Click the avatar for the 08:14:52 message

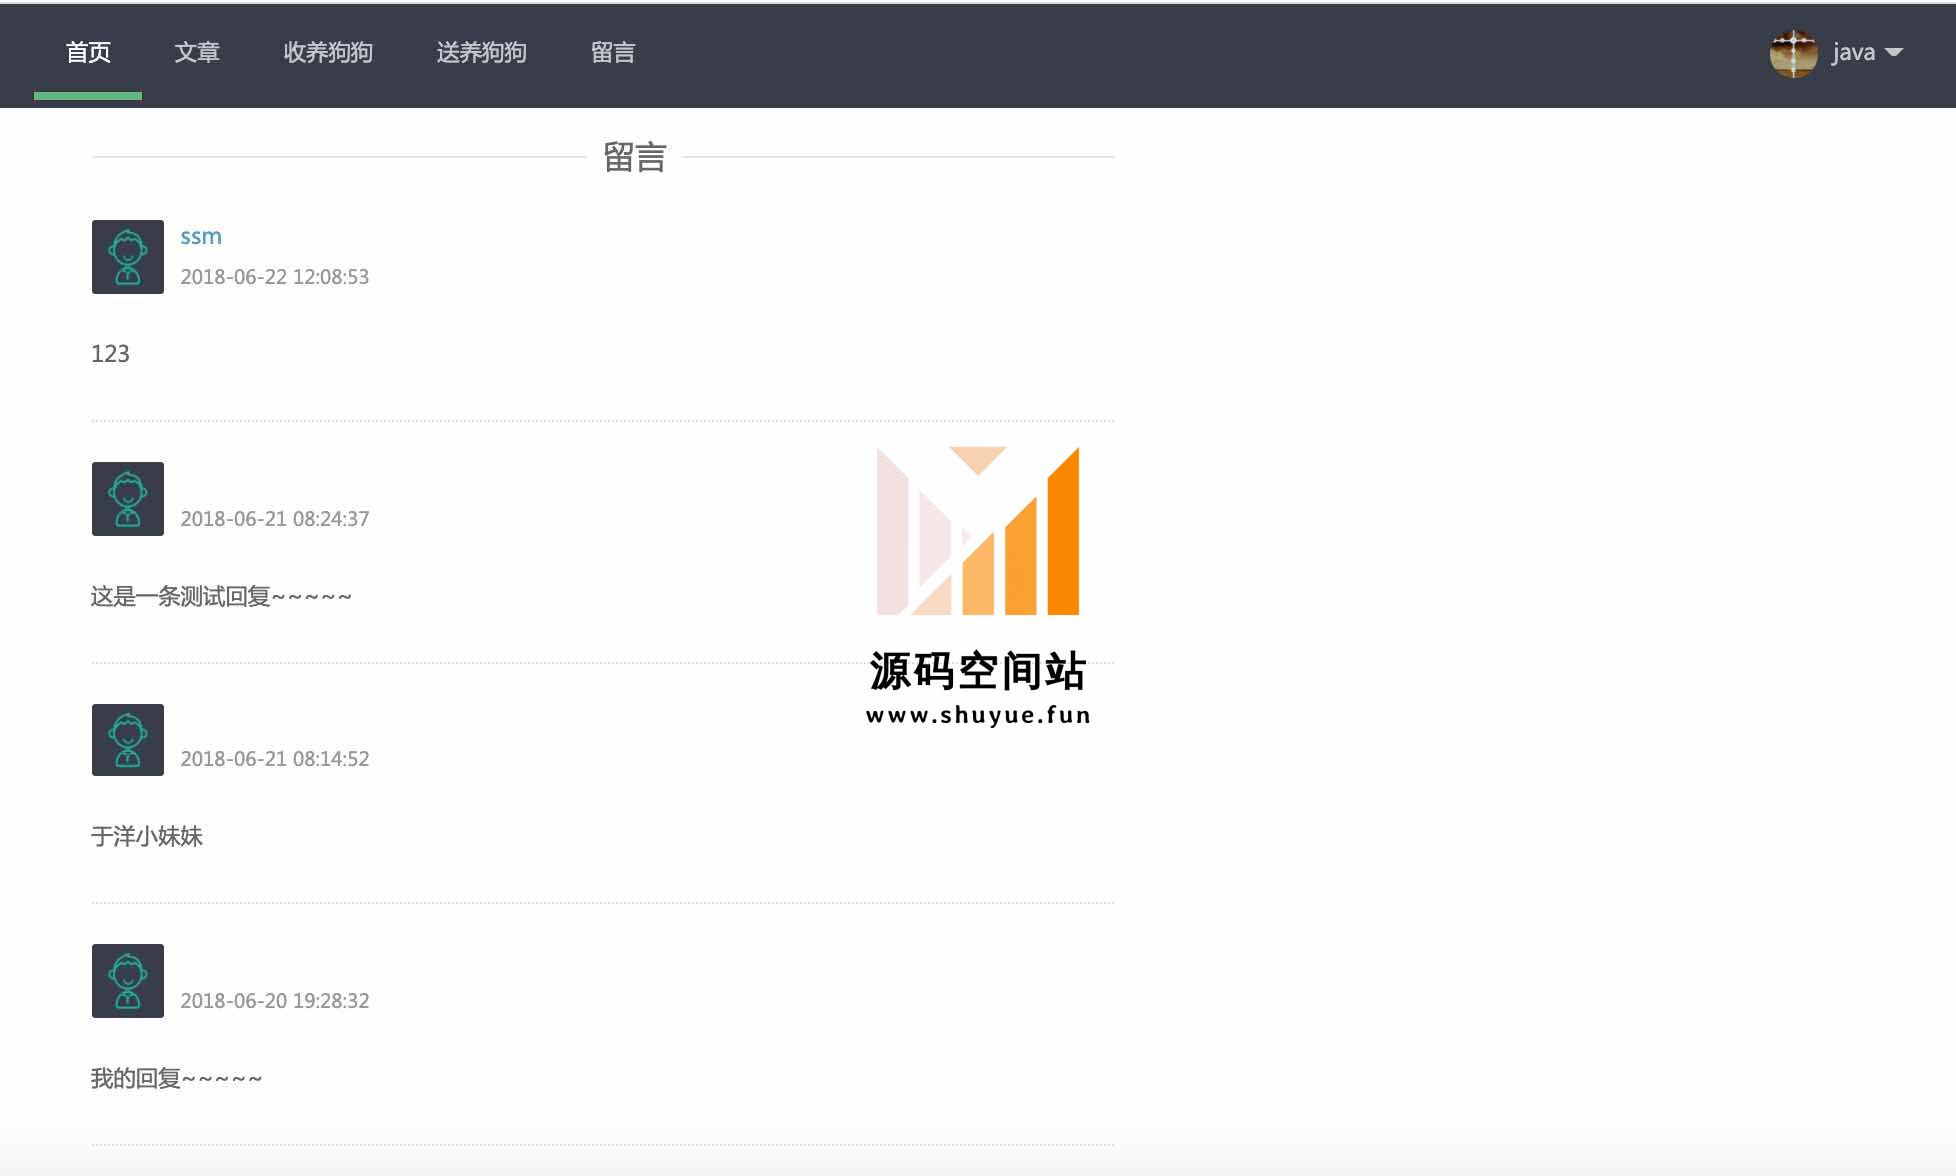pos(128,740)
